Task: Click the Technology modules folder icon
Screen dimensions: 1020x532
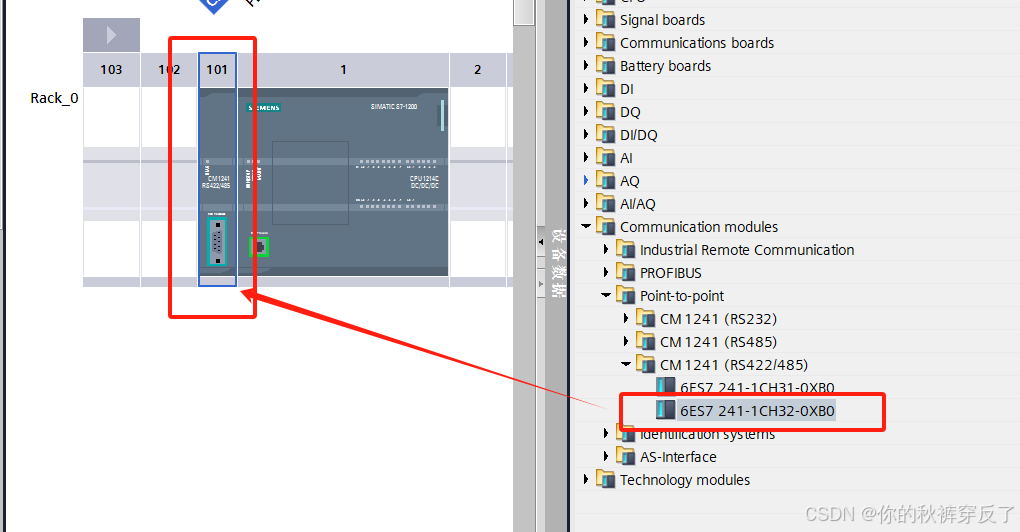Action: pos(605,479)
